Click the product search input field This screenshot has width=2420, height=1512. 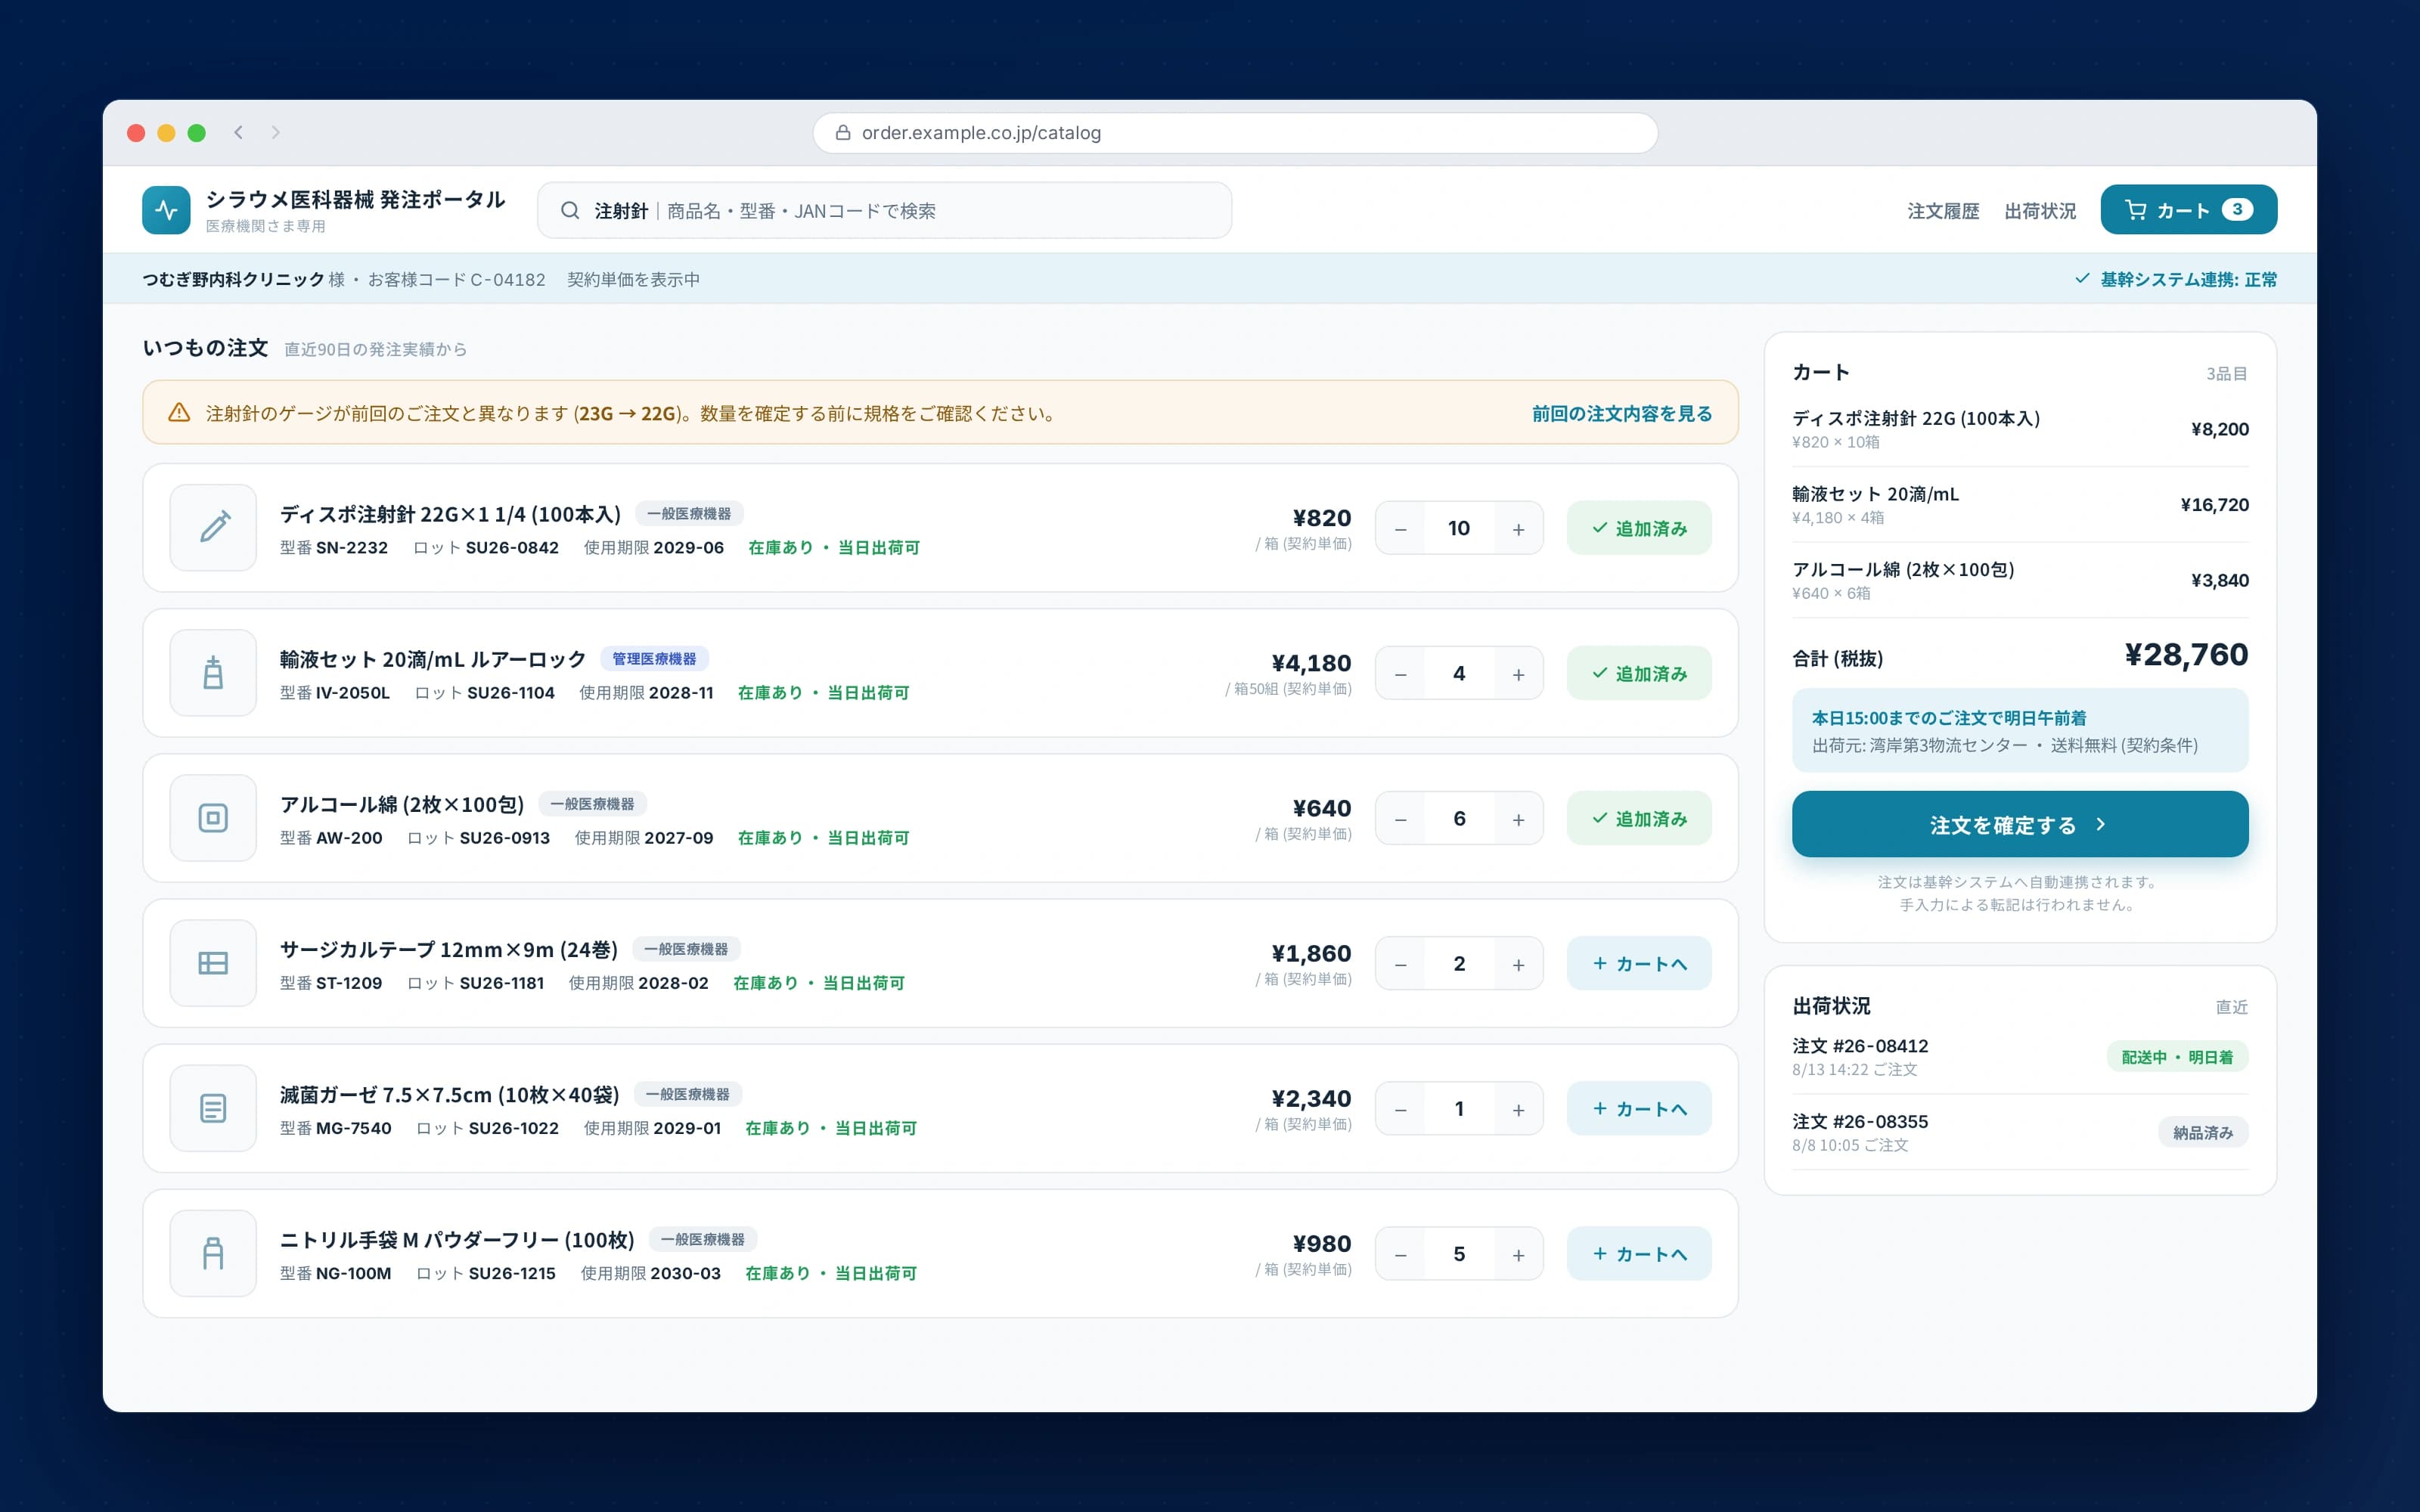[884, 210]
